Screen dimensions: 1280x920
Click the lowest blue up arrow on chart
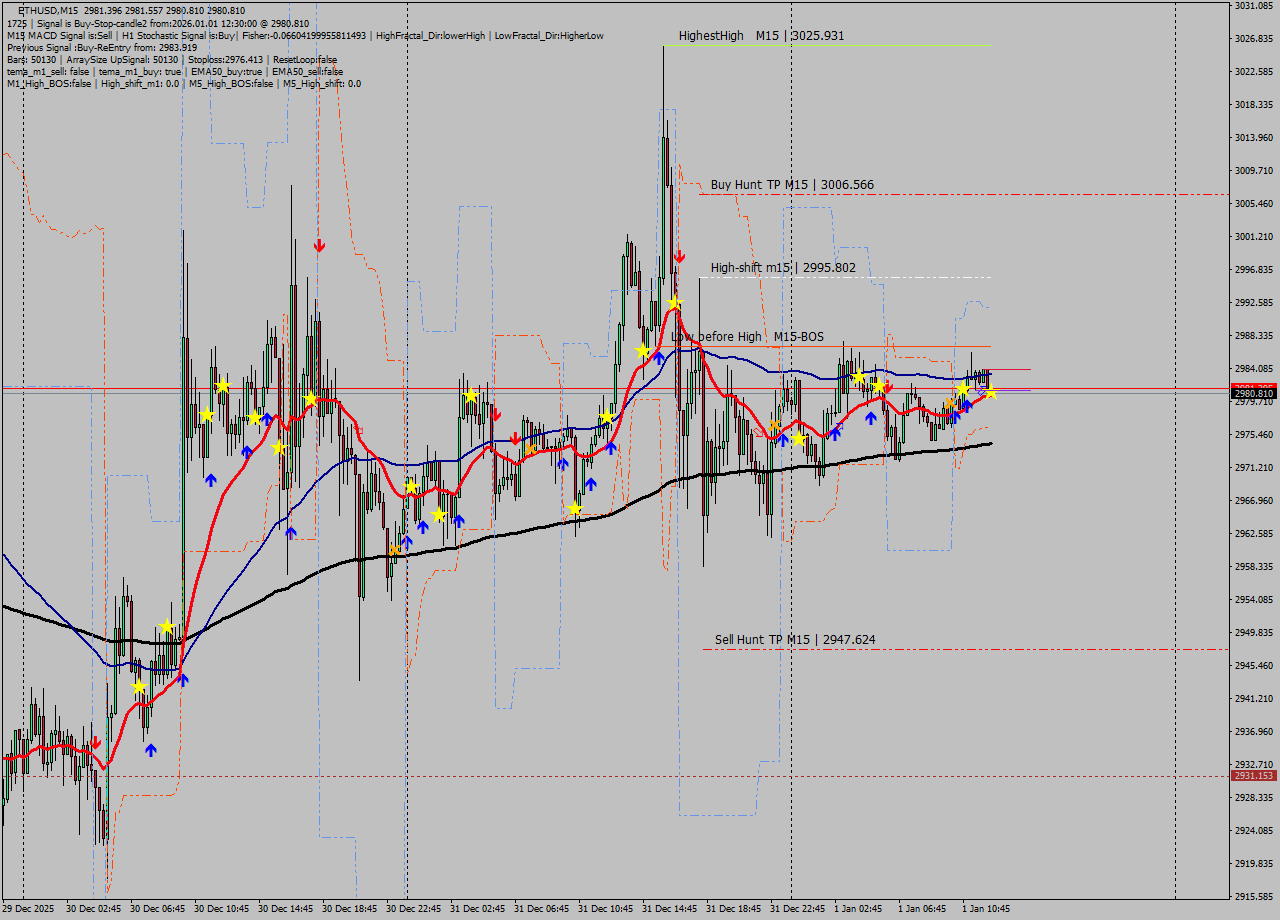(x=150, y=749)
